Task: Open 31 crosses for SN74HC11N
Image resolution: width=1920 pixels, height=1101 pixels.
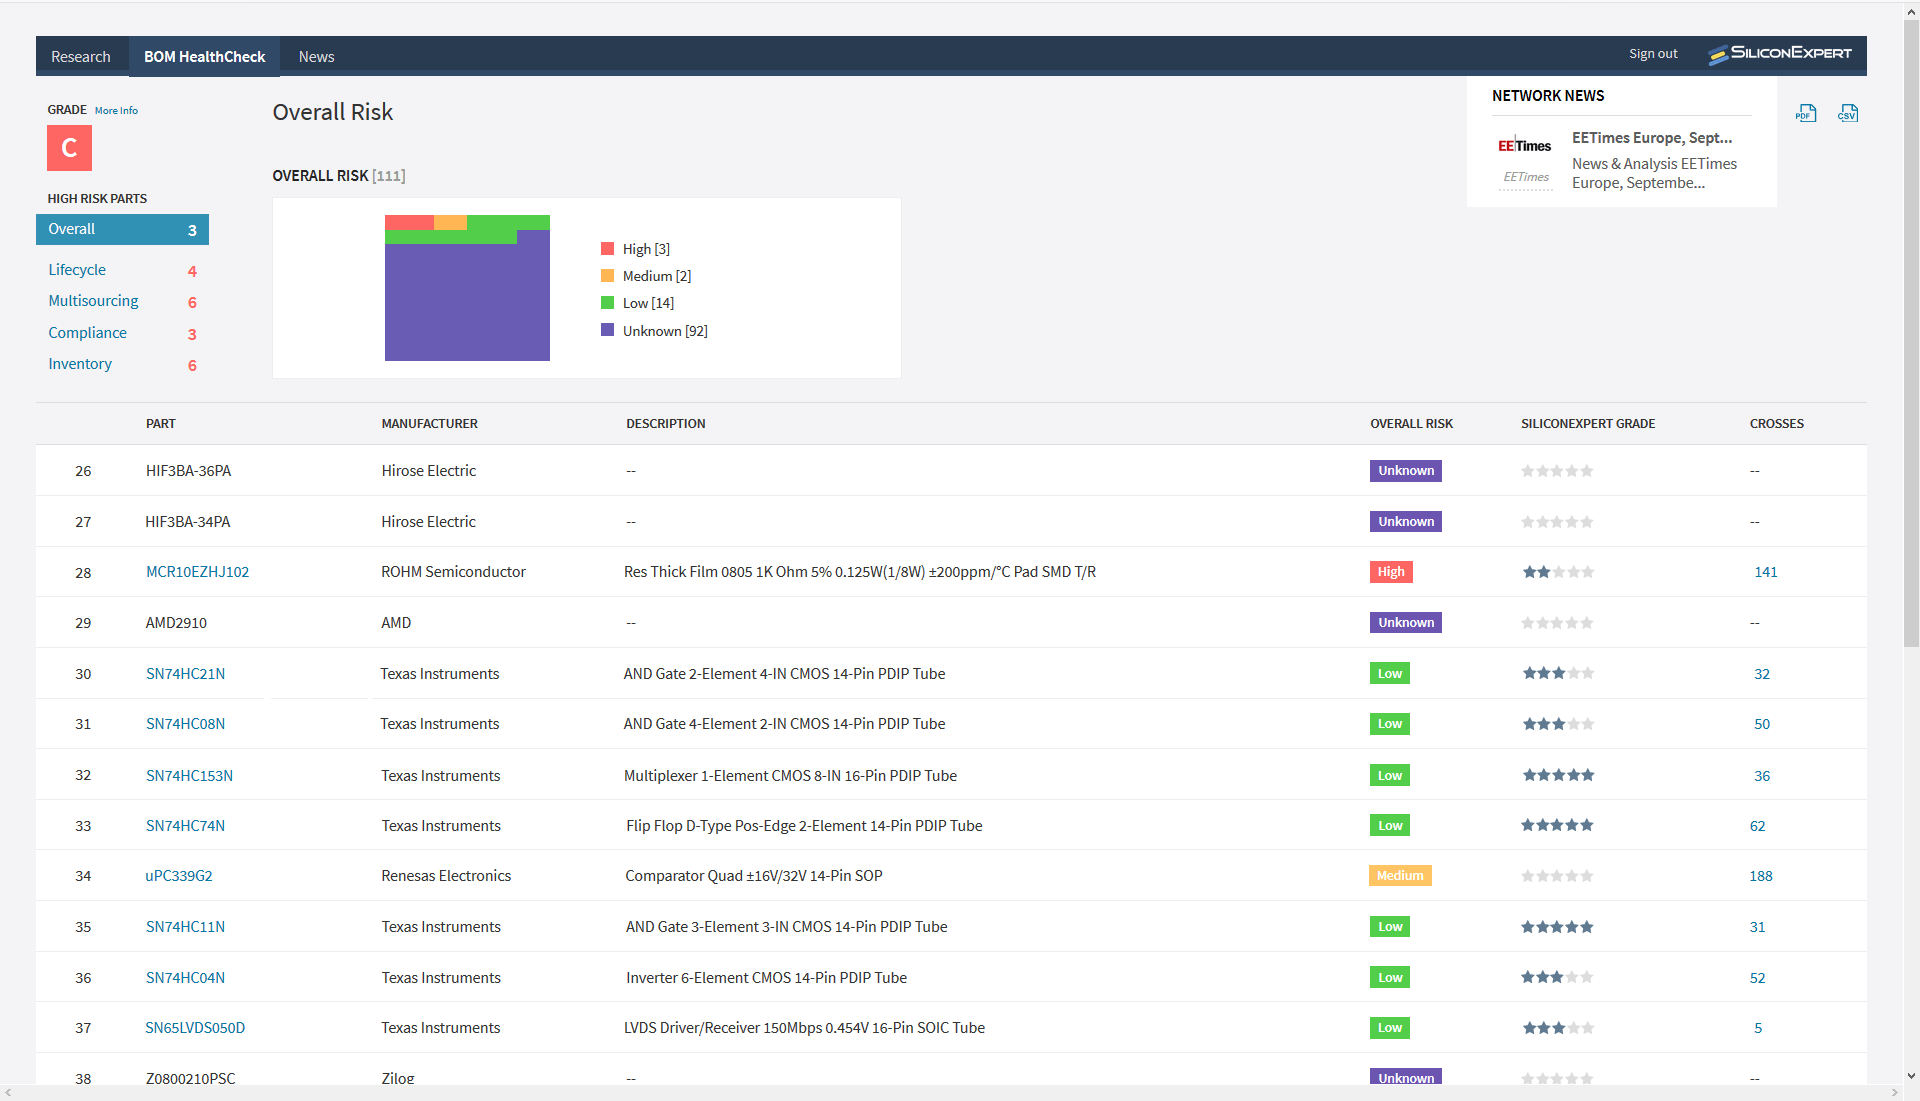Action: click(x=1757, y=927)
